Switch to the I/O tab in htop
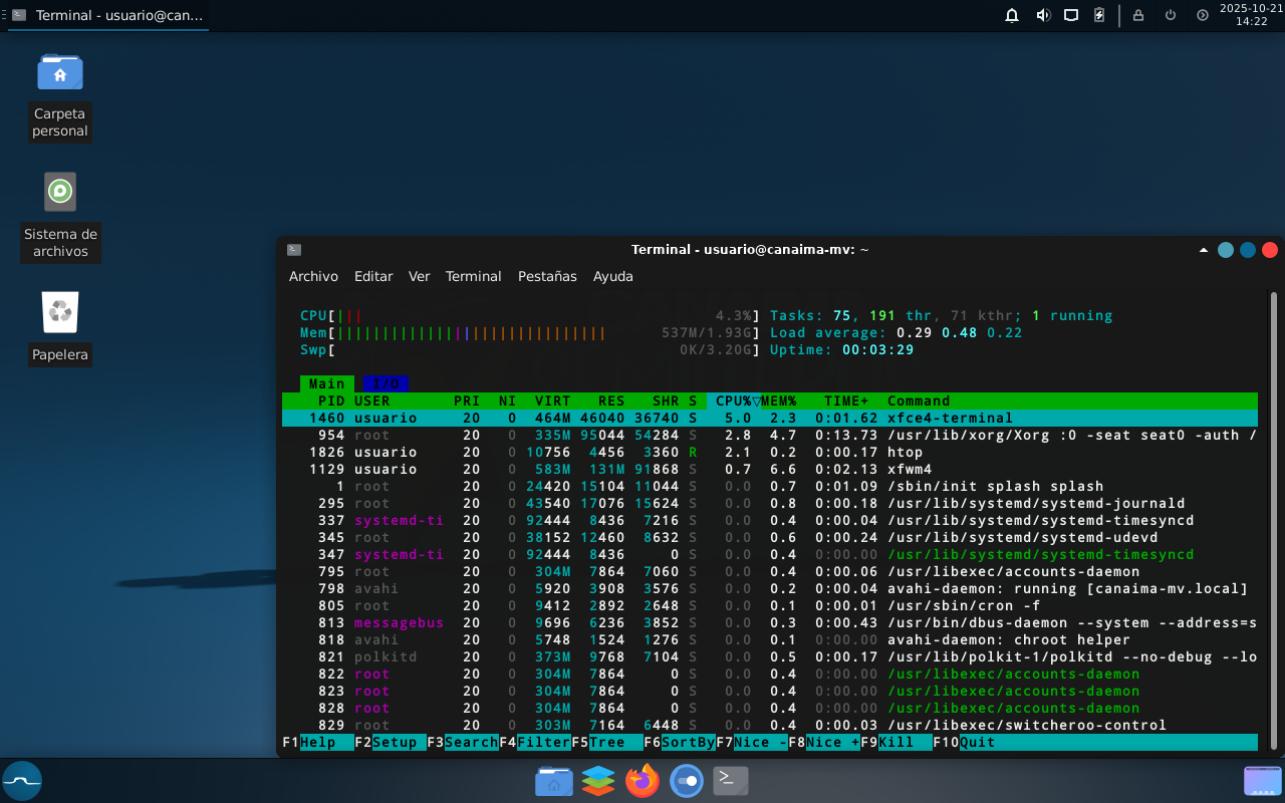Image resolution: width=1285 pixels, height=803 pixels. point(385,384)
